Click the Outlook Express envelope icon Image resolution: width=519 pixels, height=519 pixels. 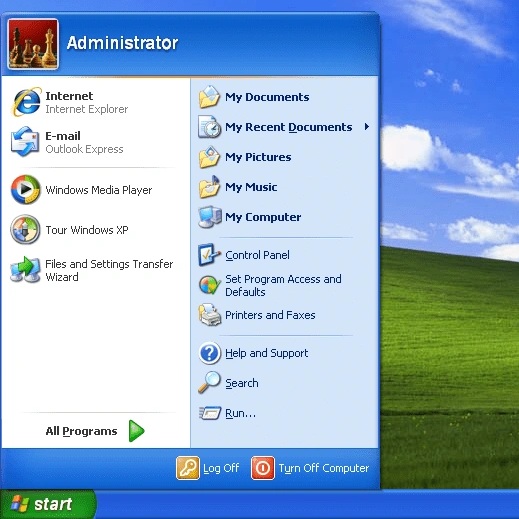click(x=25, y=141)
